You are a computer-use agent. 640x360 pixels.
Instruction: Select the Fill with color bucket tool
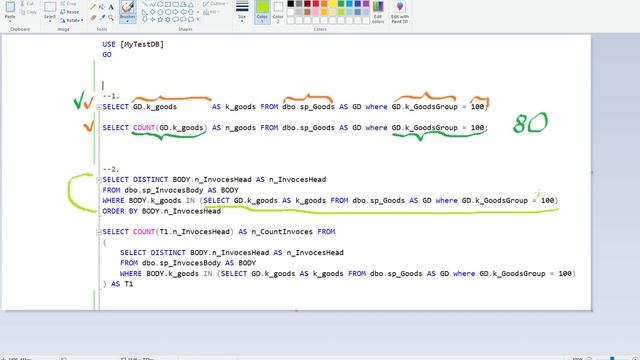click(101, 7)
